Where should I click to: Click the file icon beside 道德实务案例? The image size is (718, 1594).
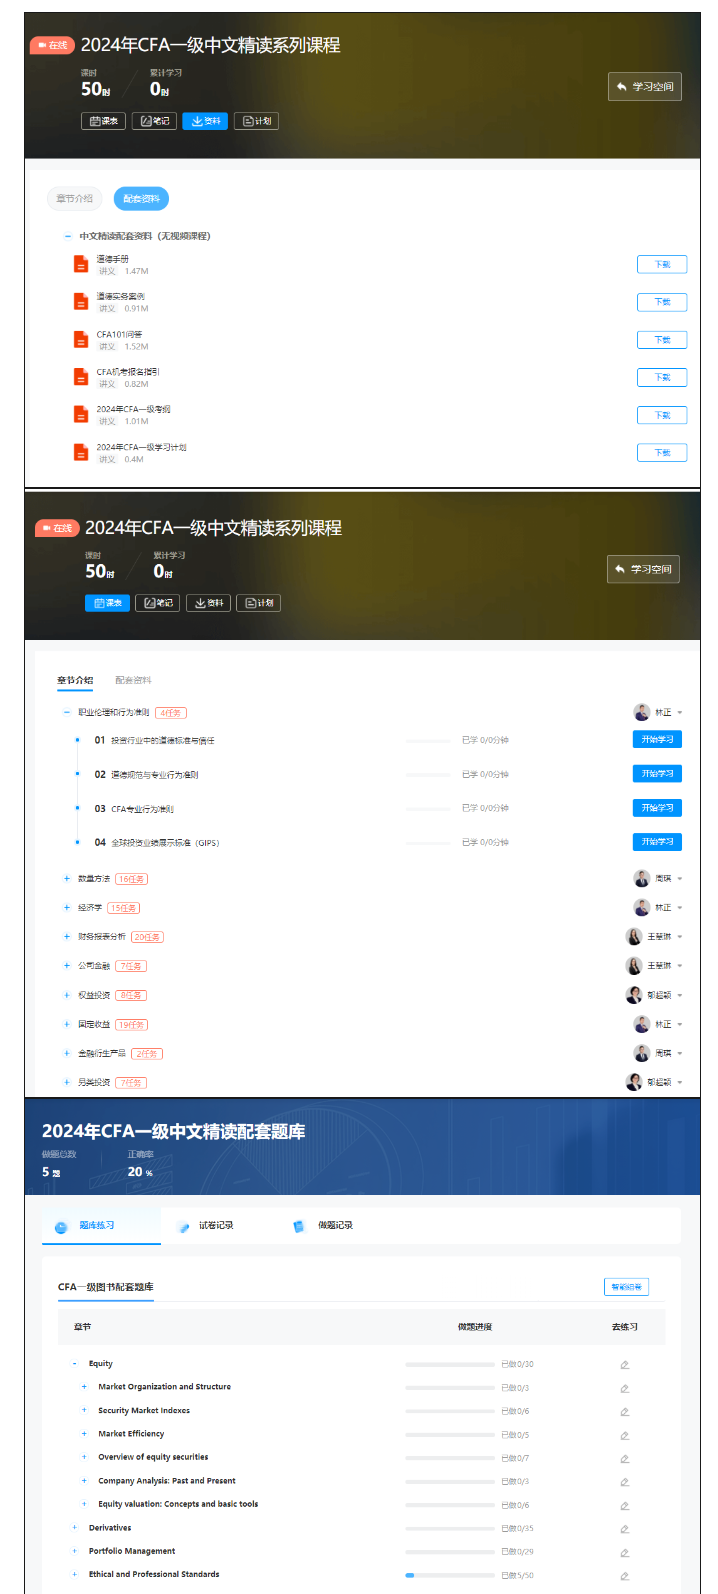81,302
